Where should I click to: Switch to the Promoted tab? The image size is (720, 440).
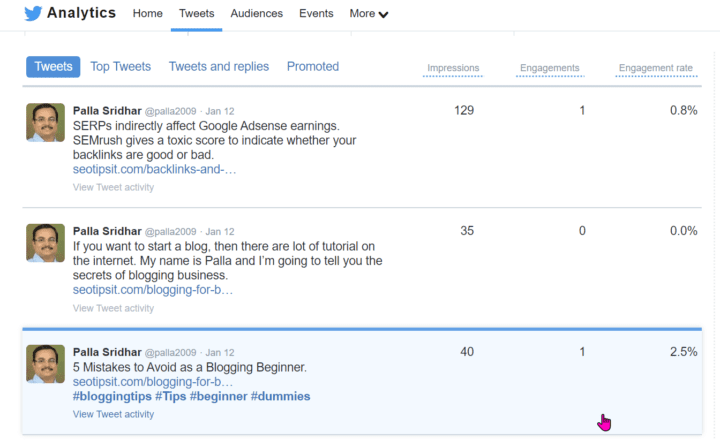pos(313,67)
